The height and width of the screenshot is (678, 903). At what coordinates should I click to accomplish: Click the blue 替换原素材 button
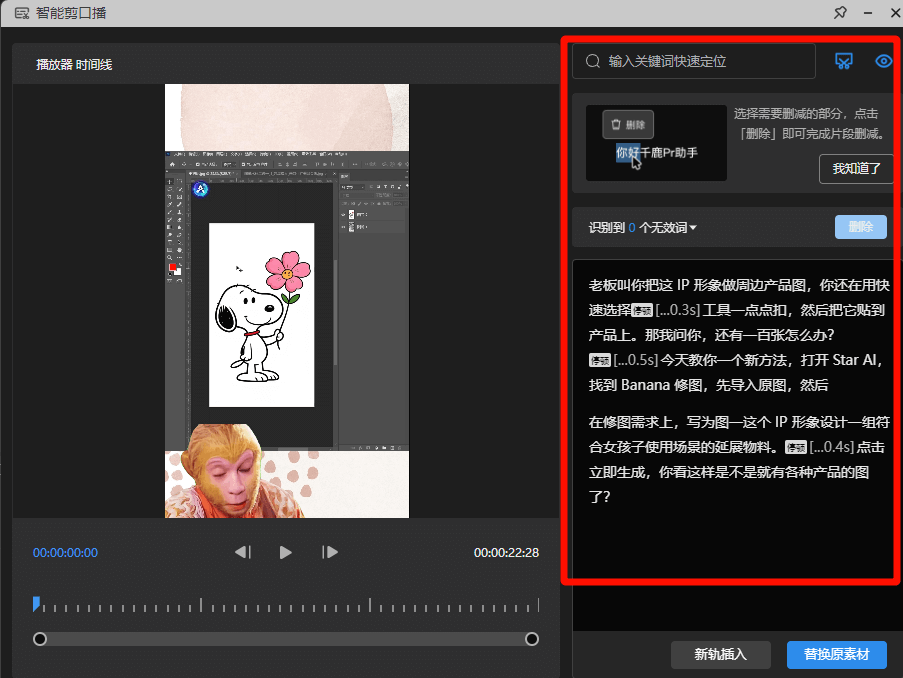[x=837, y=655]
